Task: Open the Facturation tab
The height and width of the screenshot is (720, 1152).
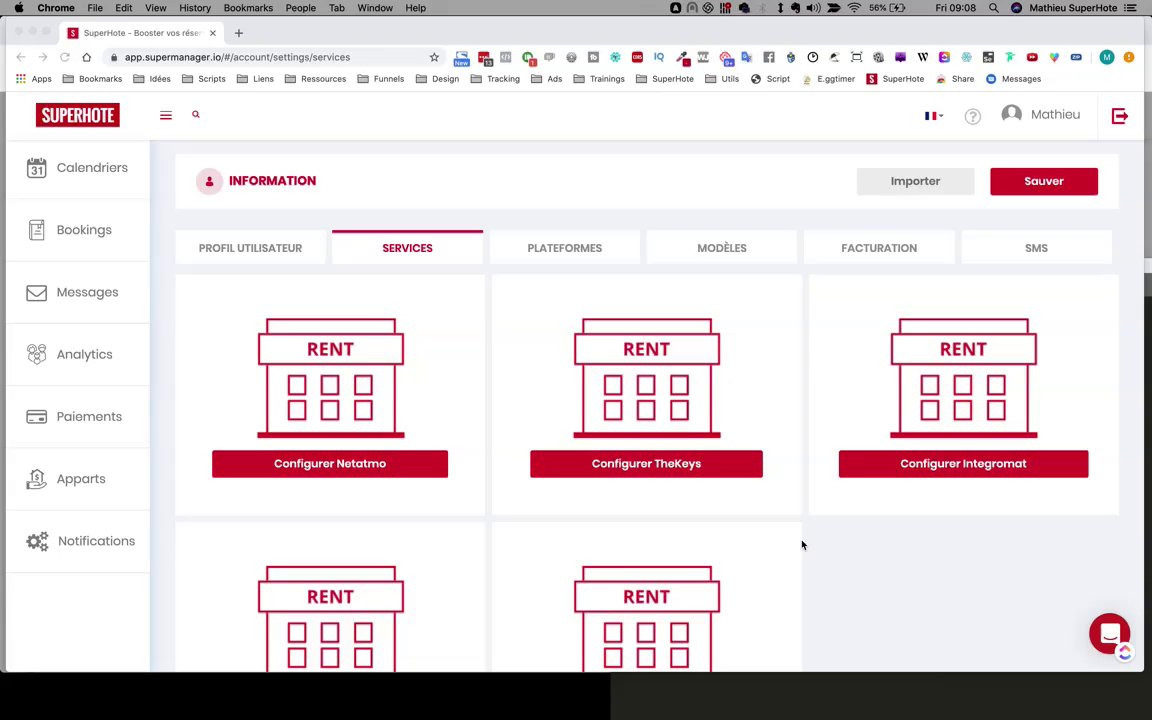Action: click(x=879, y=248)
